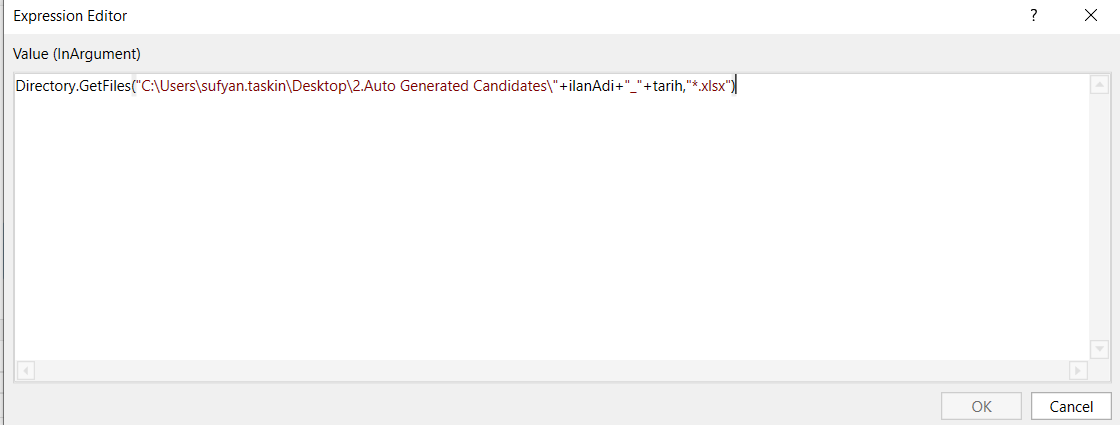Click the horizontal scrollbar right arrow
The image size is (1120, 425).
click(1078, 370)
